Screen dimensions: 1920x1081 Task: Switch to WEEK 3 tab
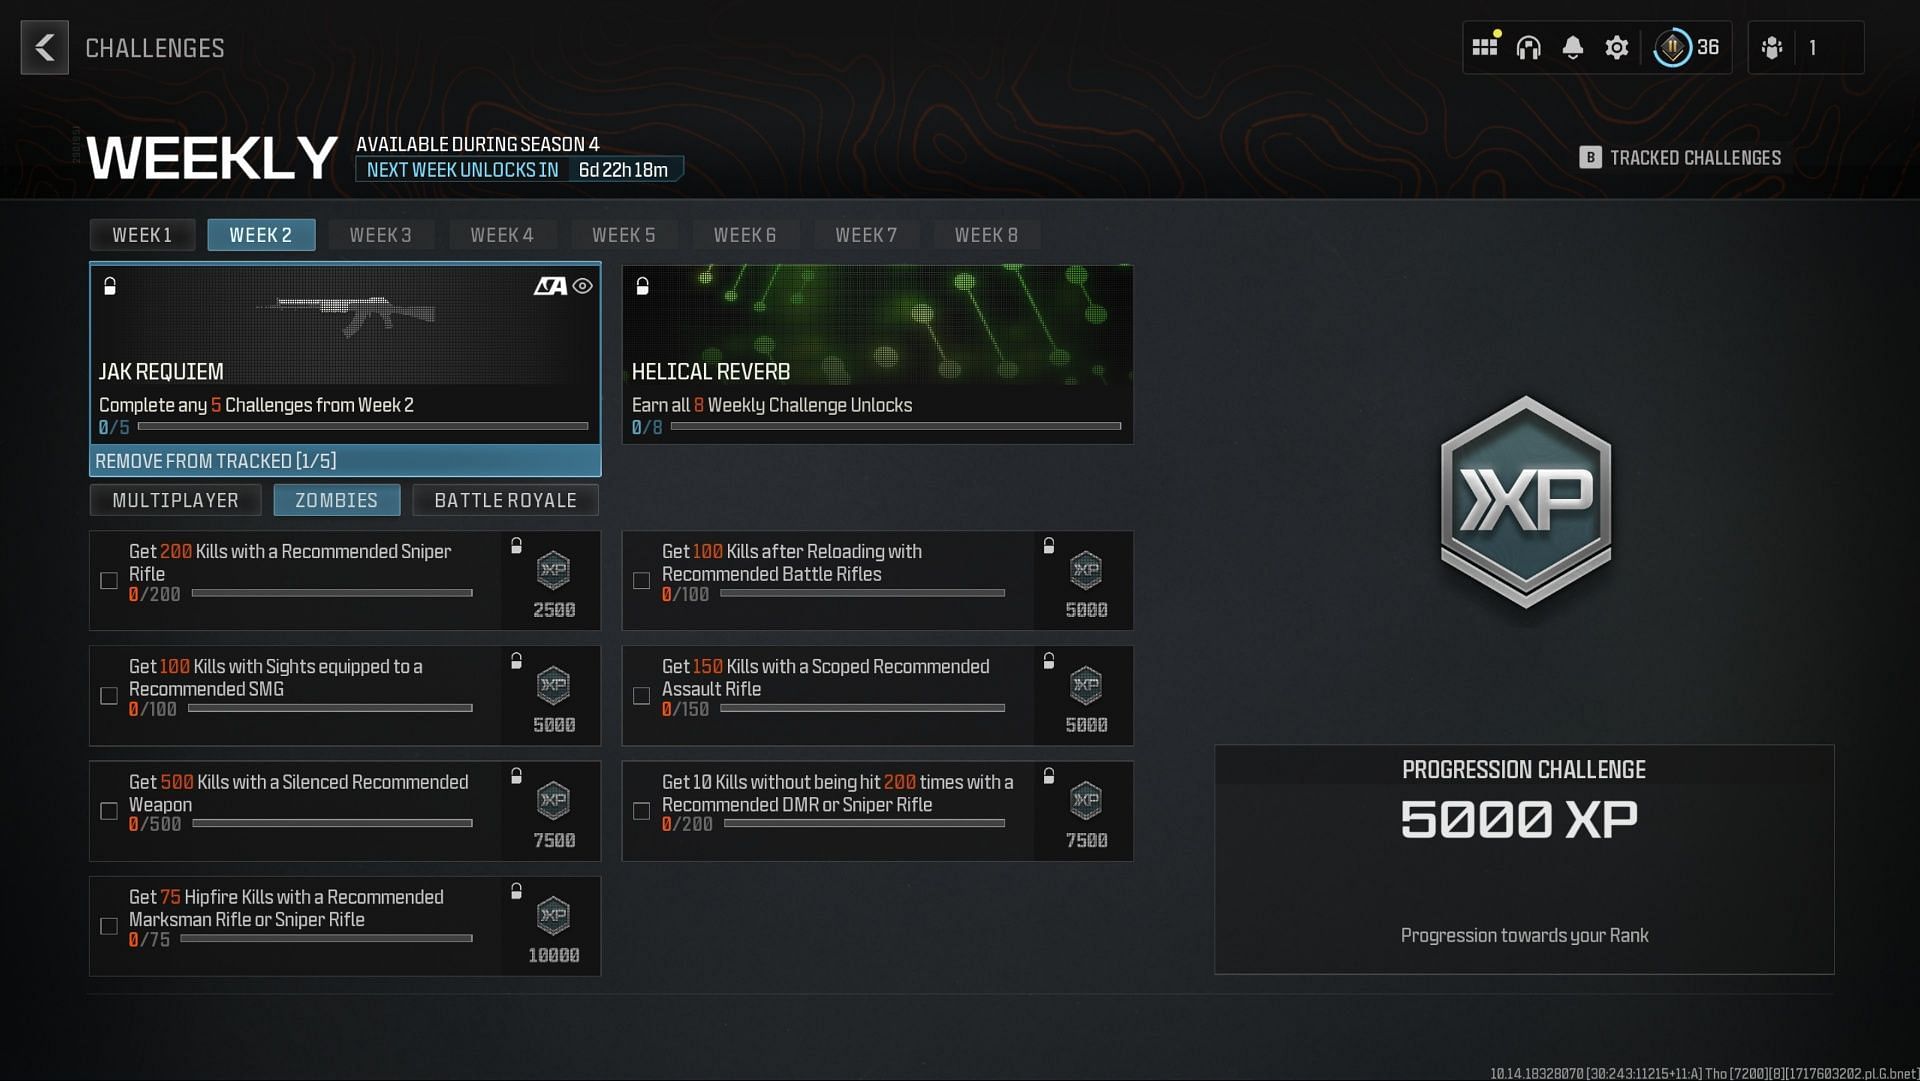coord(380,235)
